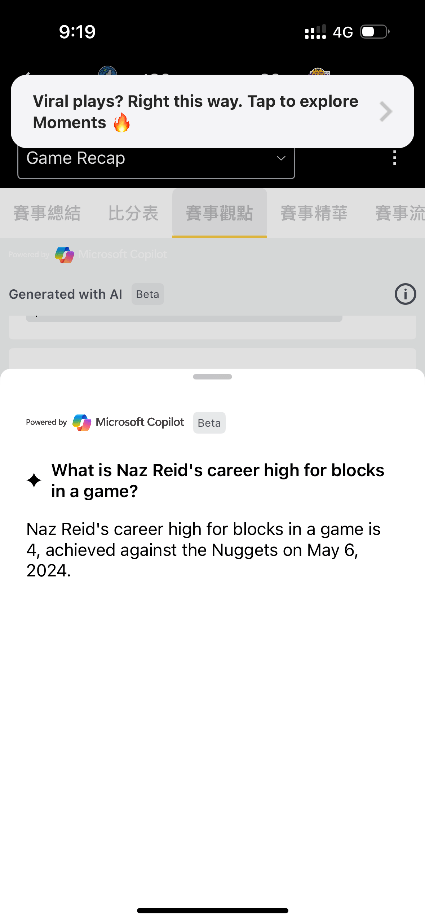
Task: Tap the Naz Reid career high blocks question
Action: [x=217, y=480]
